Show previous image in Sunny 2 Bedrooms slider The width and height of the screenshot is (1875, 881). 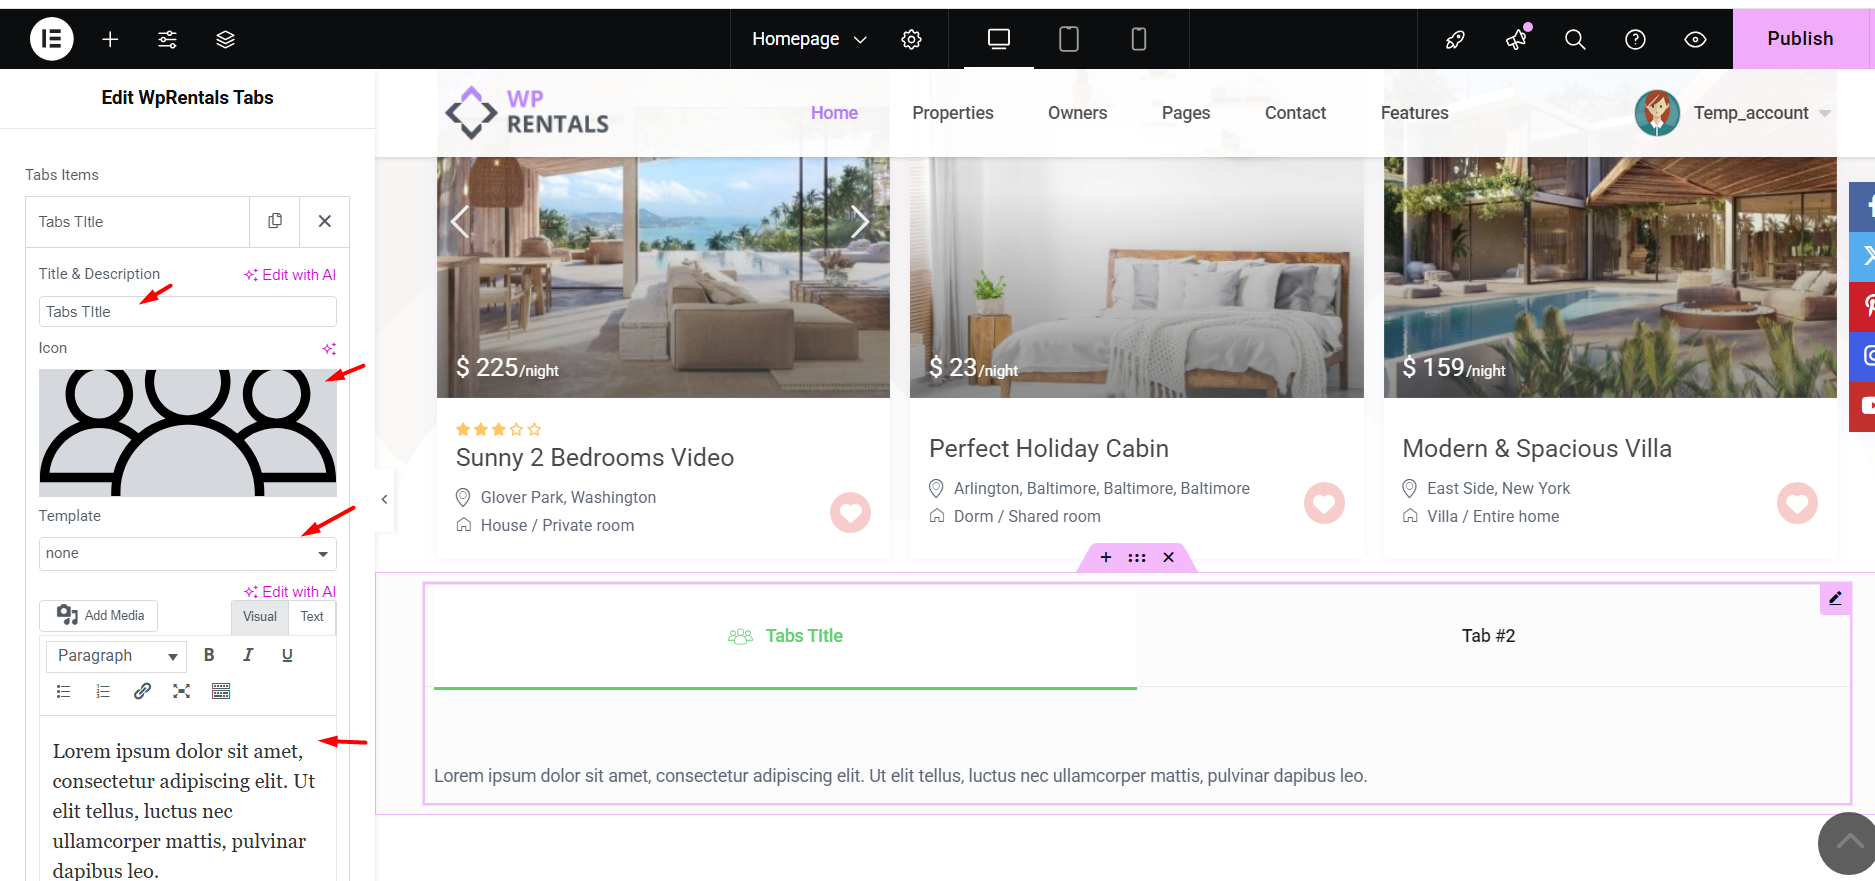(460, 221)
